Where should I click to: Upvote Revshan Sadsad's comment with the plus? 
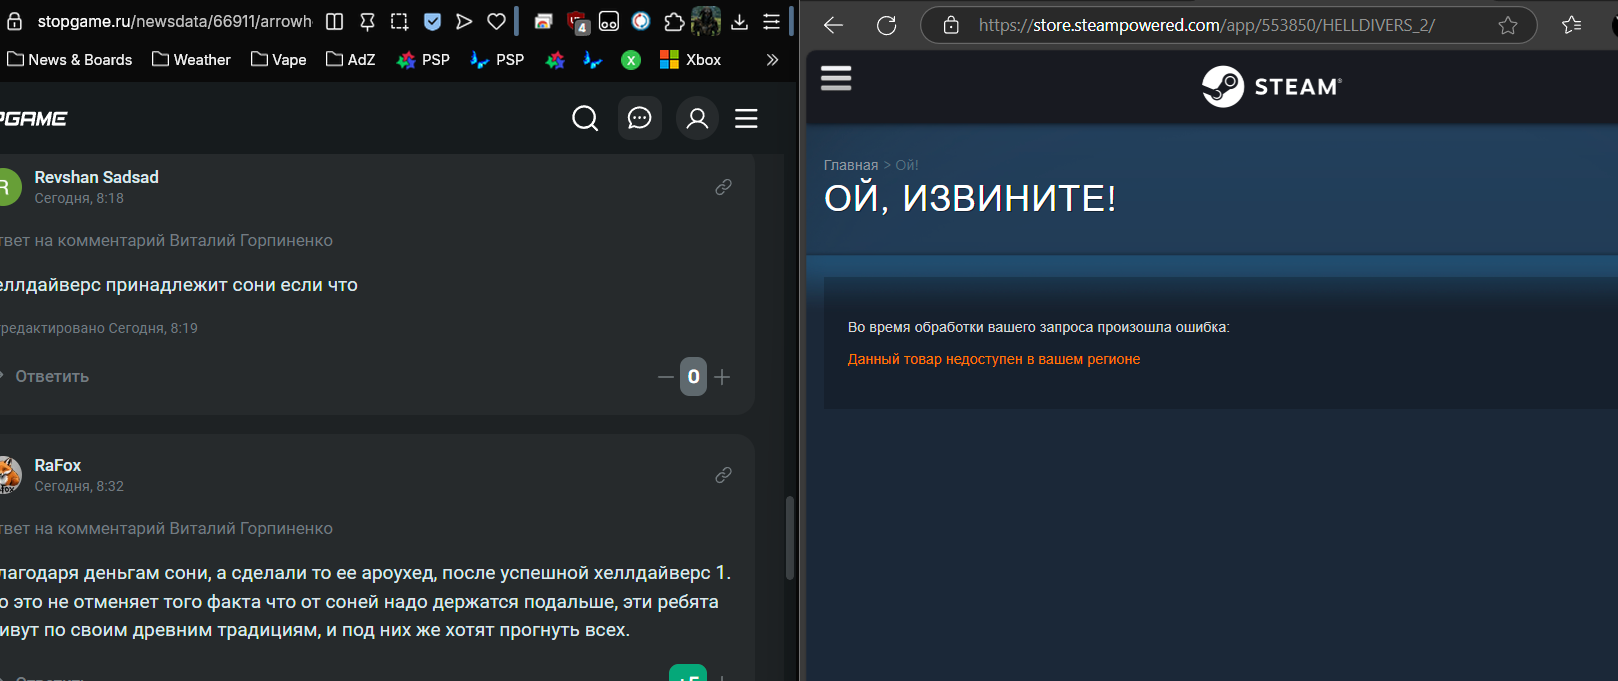(x=722, y=377)
